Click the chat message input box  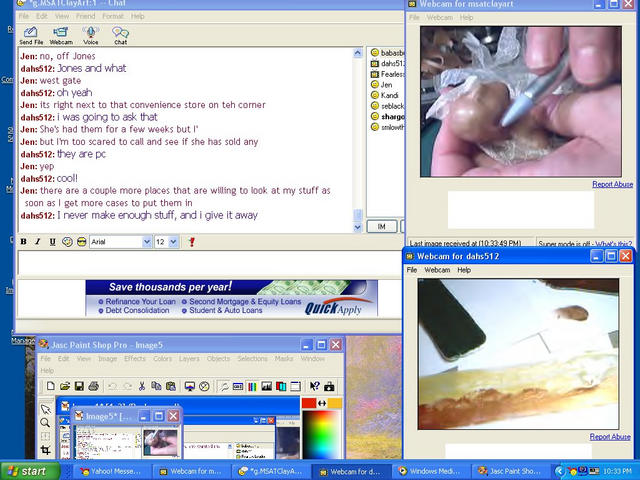209,263
